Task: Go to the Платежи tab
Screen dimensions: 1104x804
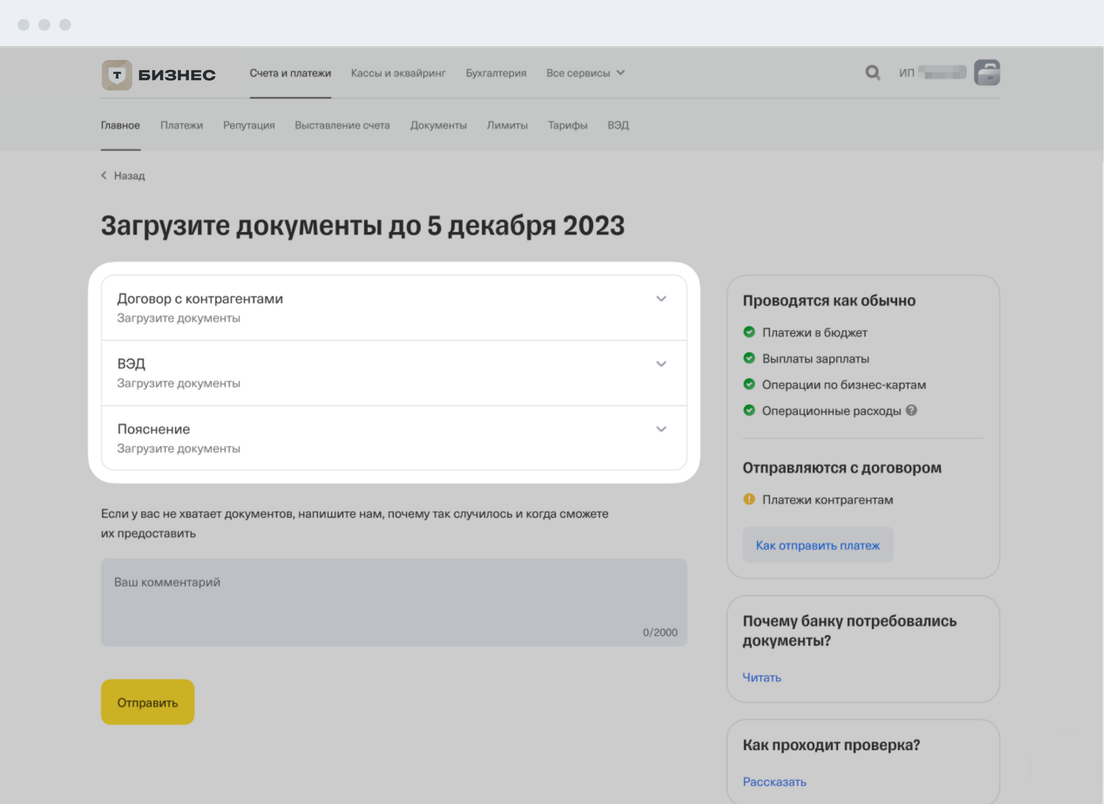Action: pos(181,126)
